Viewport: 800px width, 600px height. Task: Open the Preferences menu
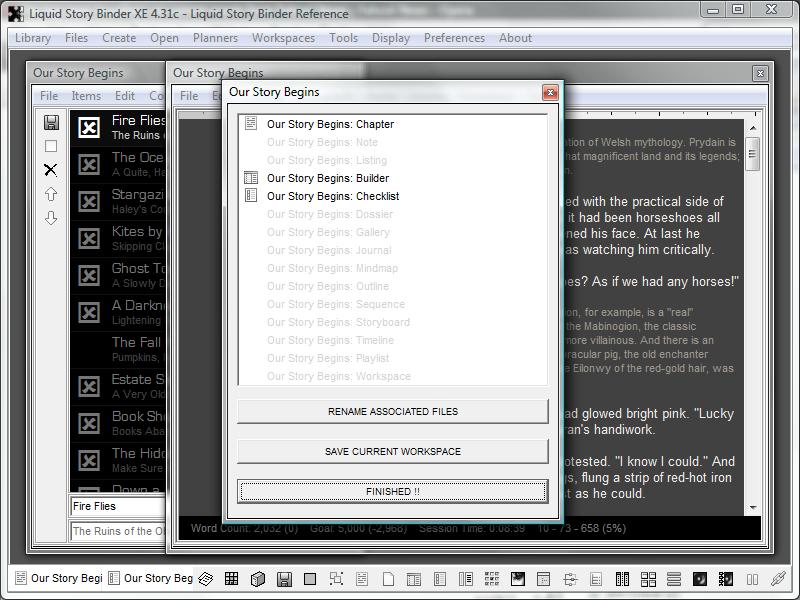click(454, 38)
